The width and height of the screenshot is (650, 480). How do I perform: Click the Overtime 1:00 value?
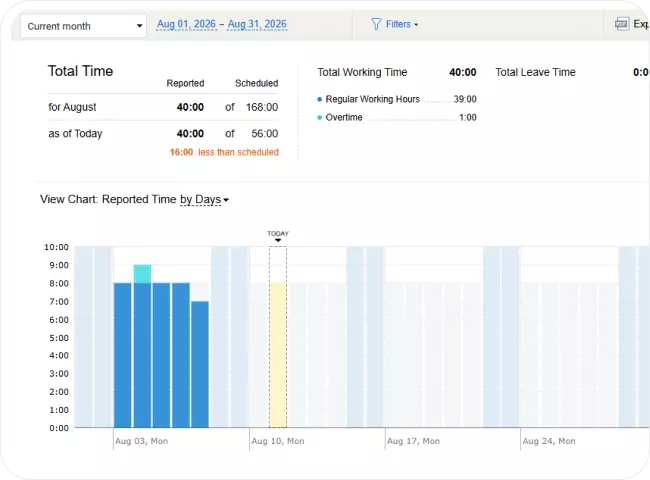pyautogui.click(x=468, y=117)
